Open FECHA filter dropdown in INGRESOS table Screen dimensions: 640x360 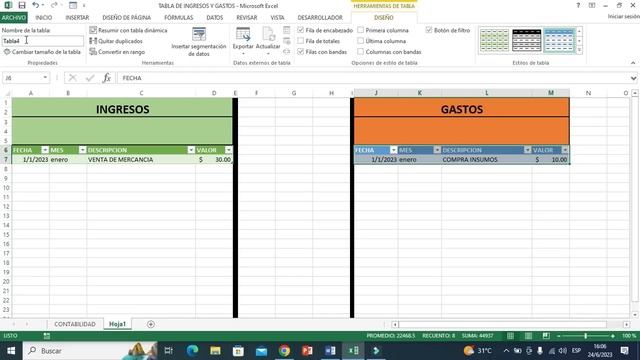(45, 150)
